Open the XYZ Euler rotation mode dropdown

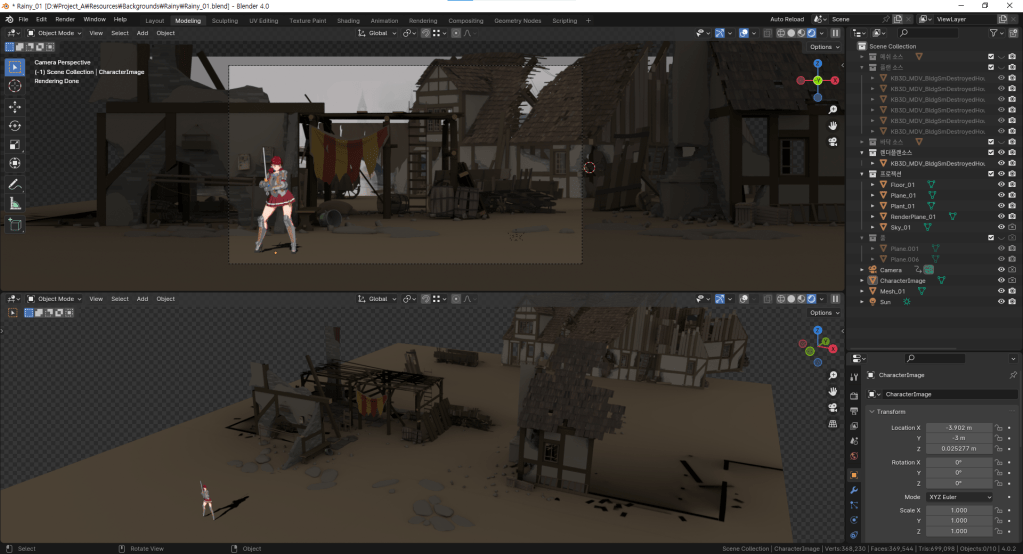960,497
